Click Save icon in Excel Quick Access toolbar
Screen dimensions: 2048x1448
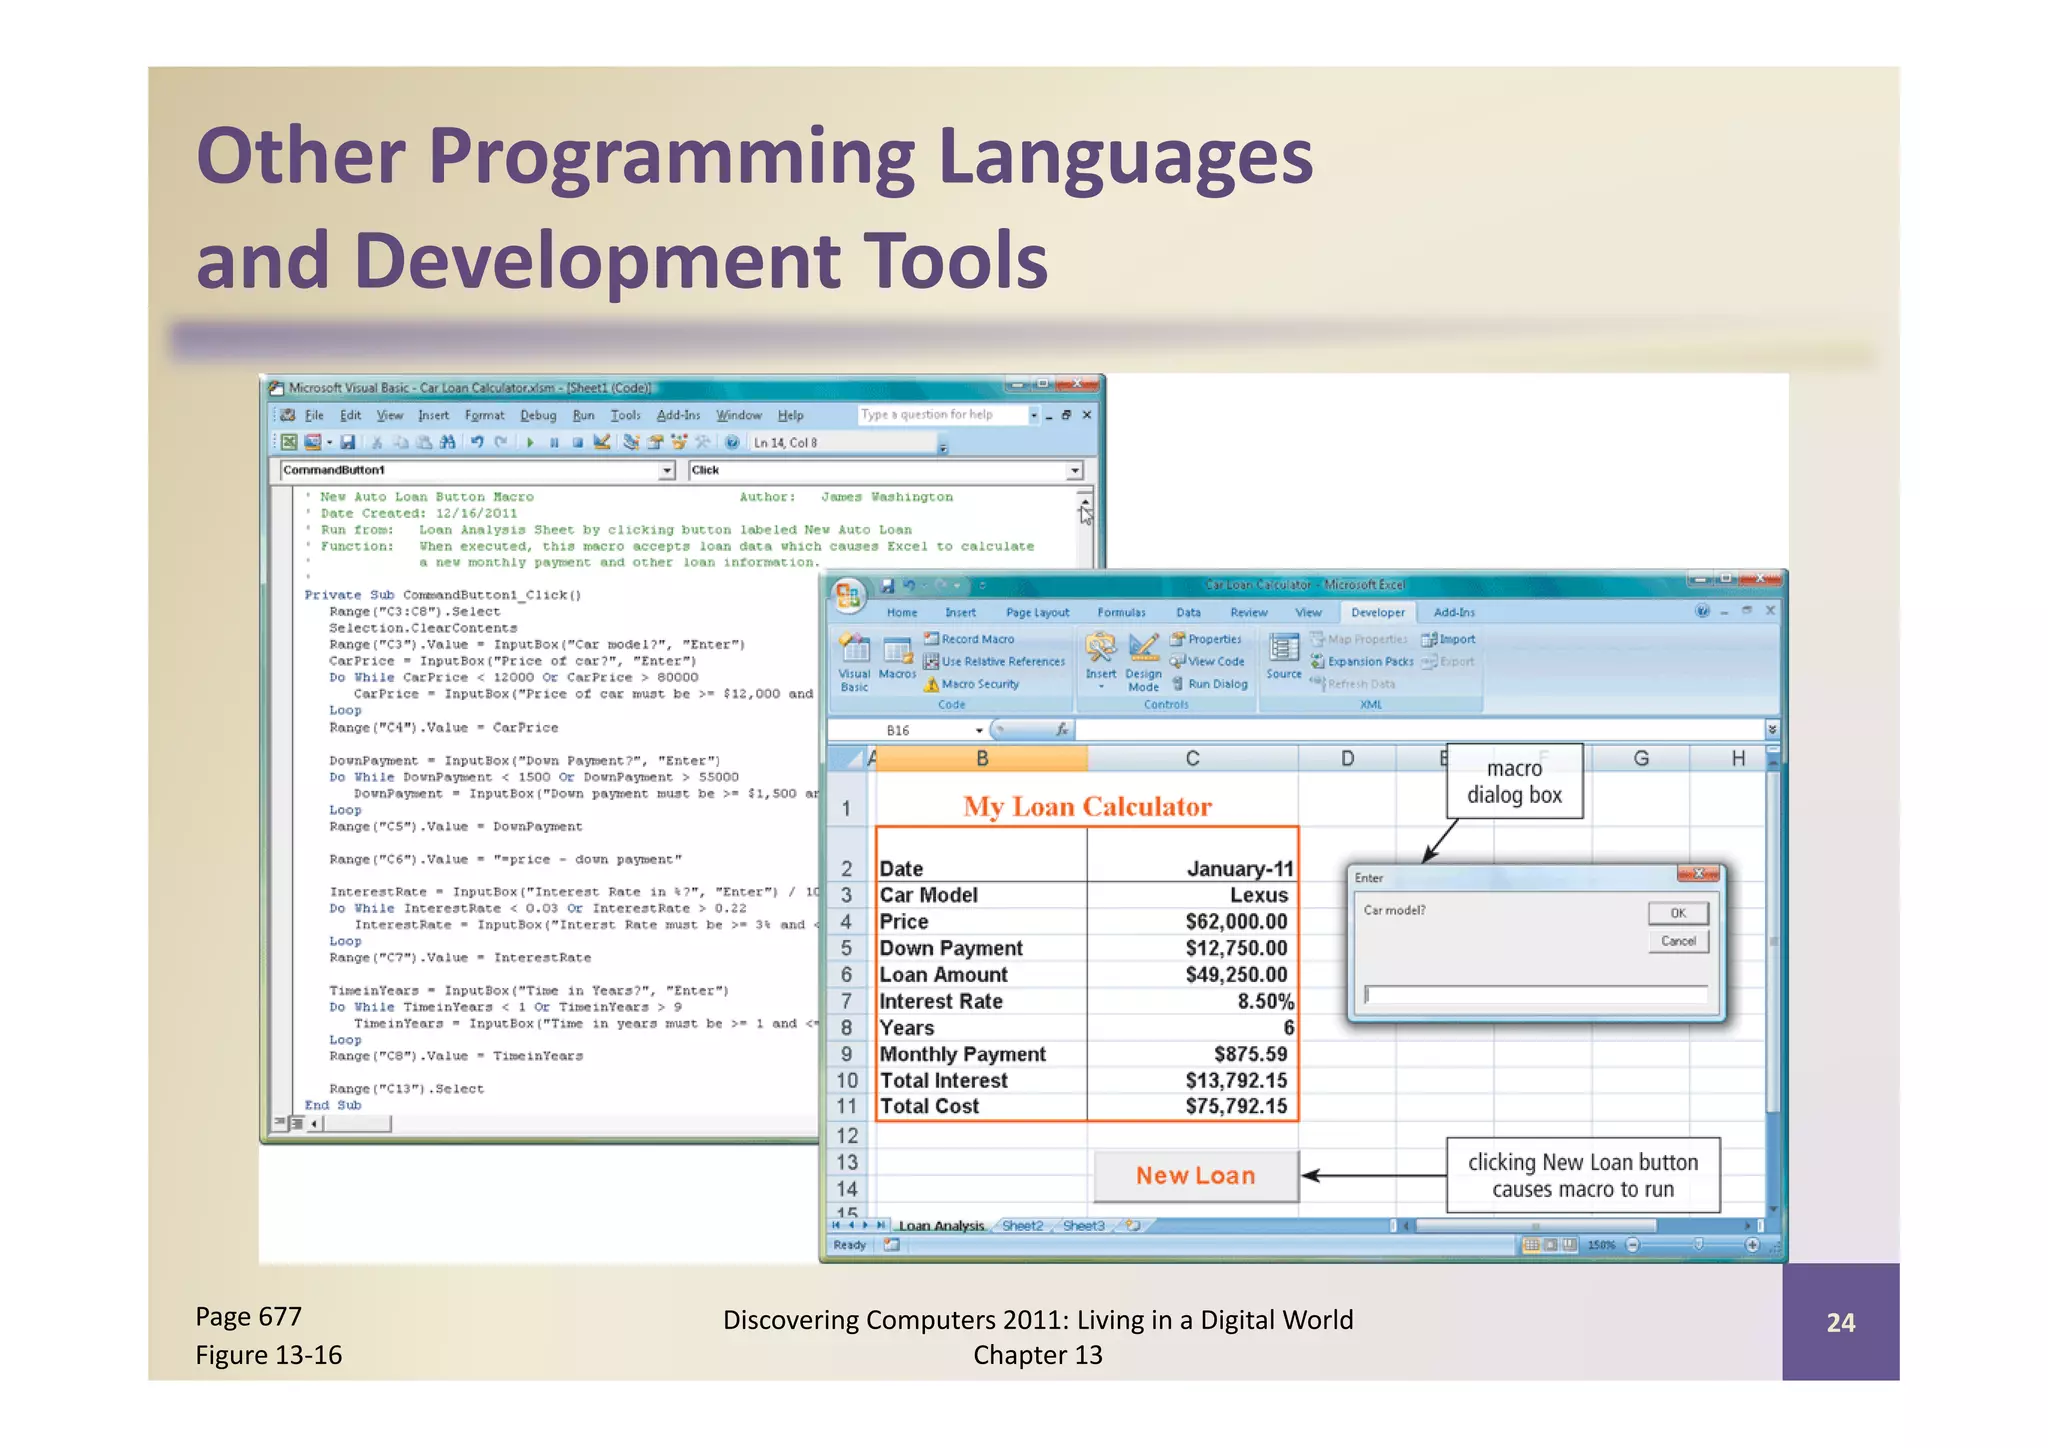(x=887, y=585)
